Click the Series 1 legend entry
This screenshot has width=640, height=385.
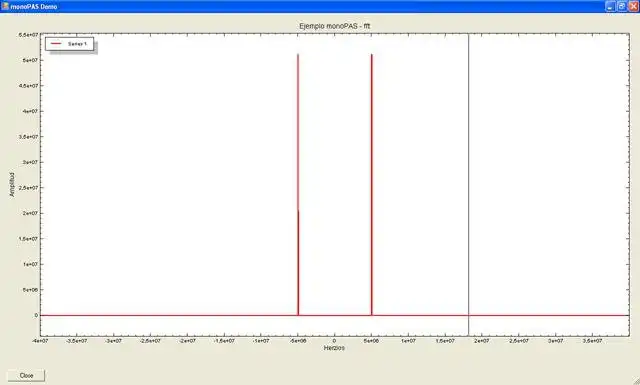69,44
